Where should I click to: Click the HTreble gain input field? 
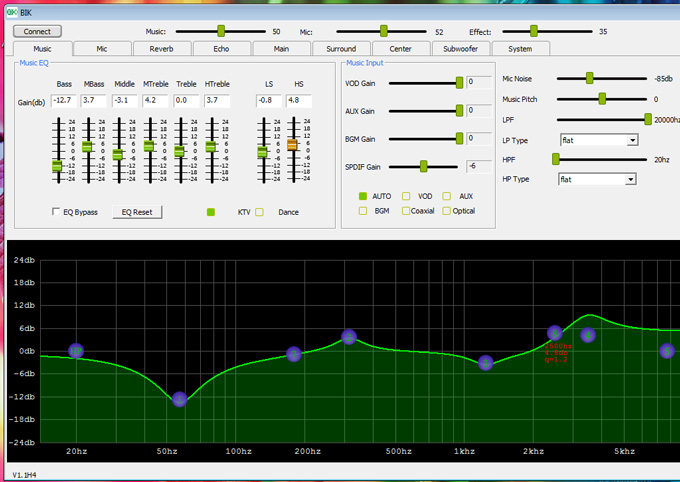[217, 100]
